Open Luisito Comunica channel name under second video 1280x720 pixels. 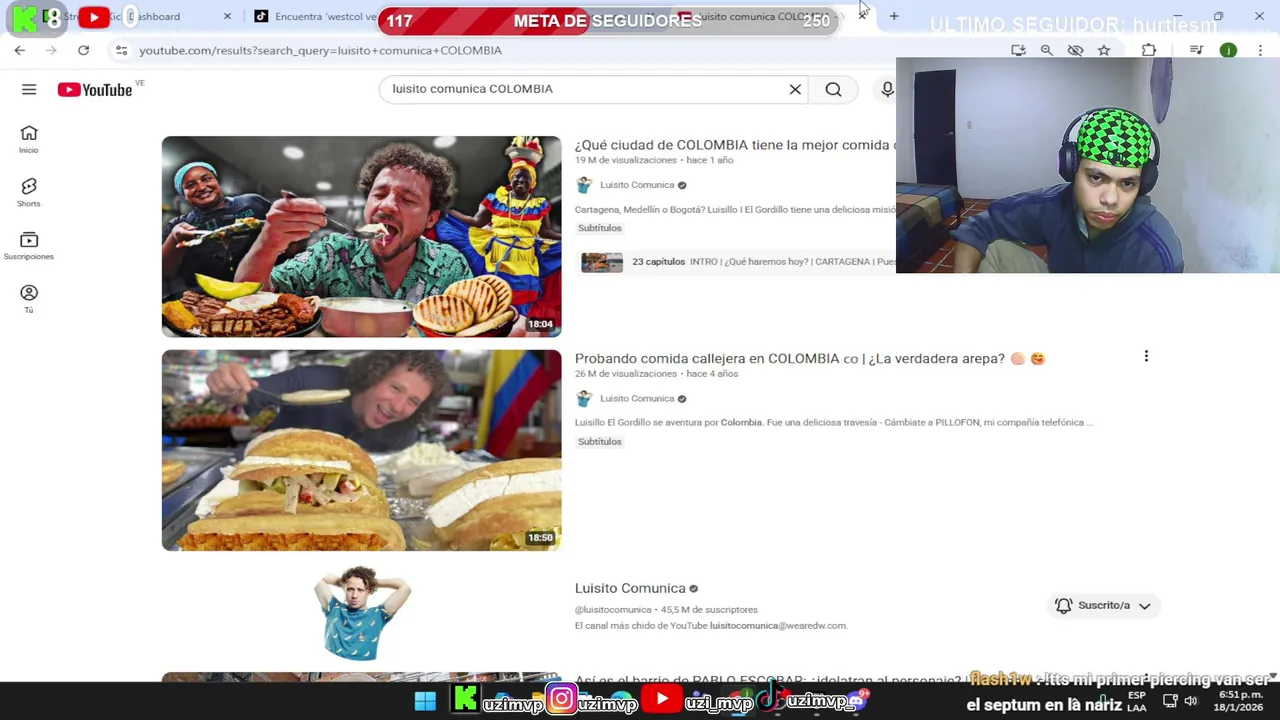click(x=637, y=399)
